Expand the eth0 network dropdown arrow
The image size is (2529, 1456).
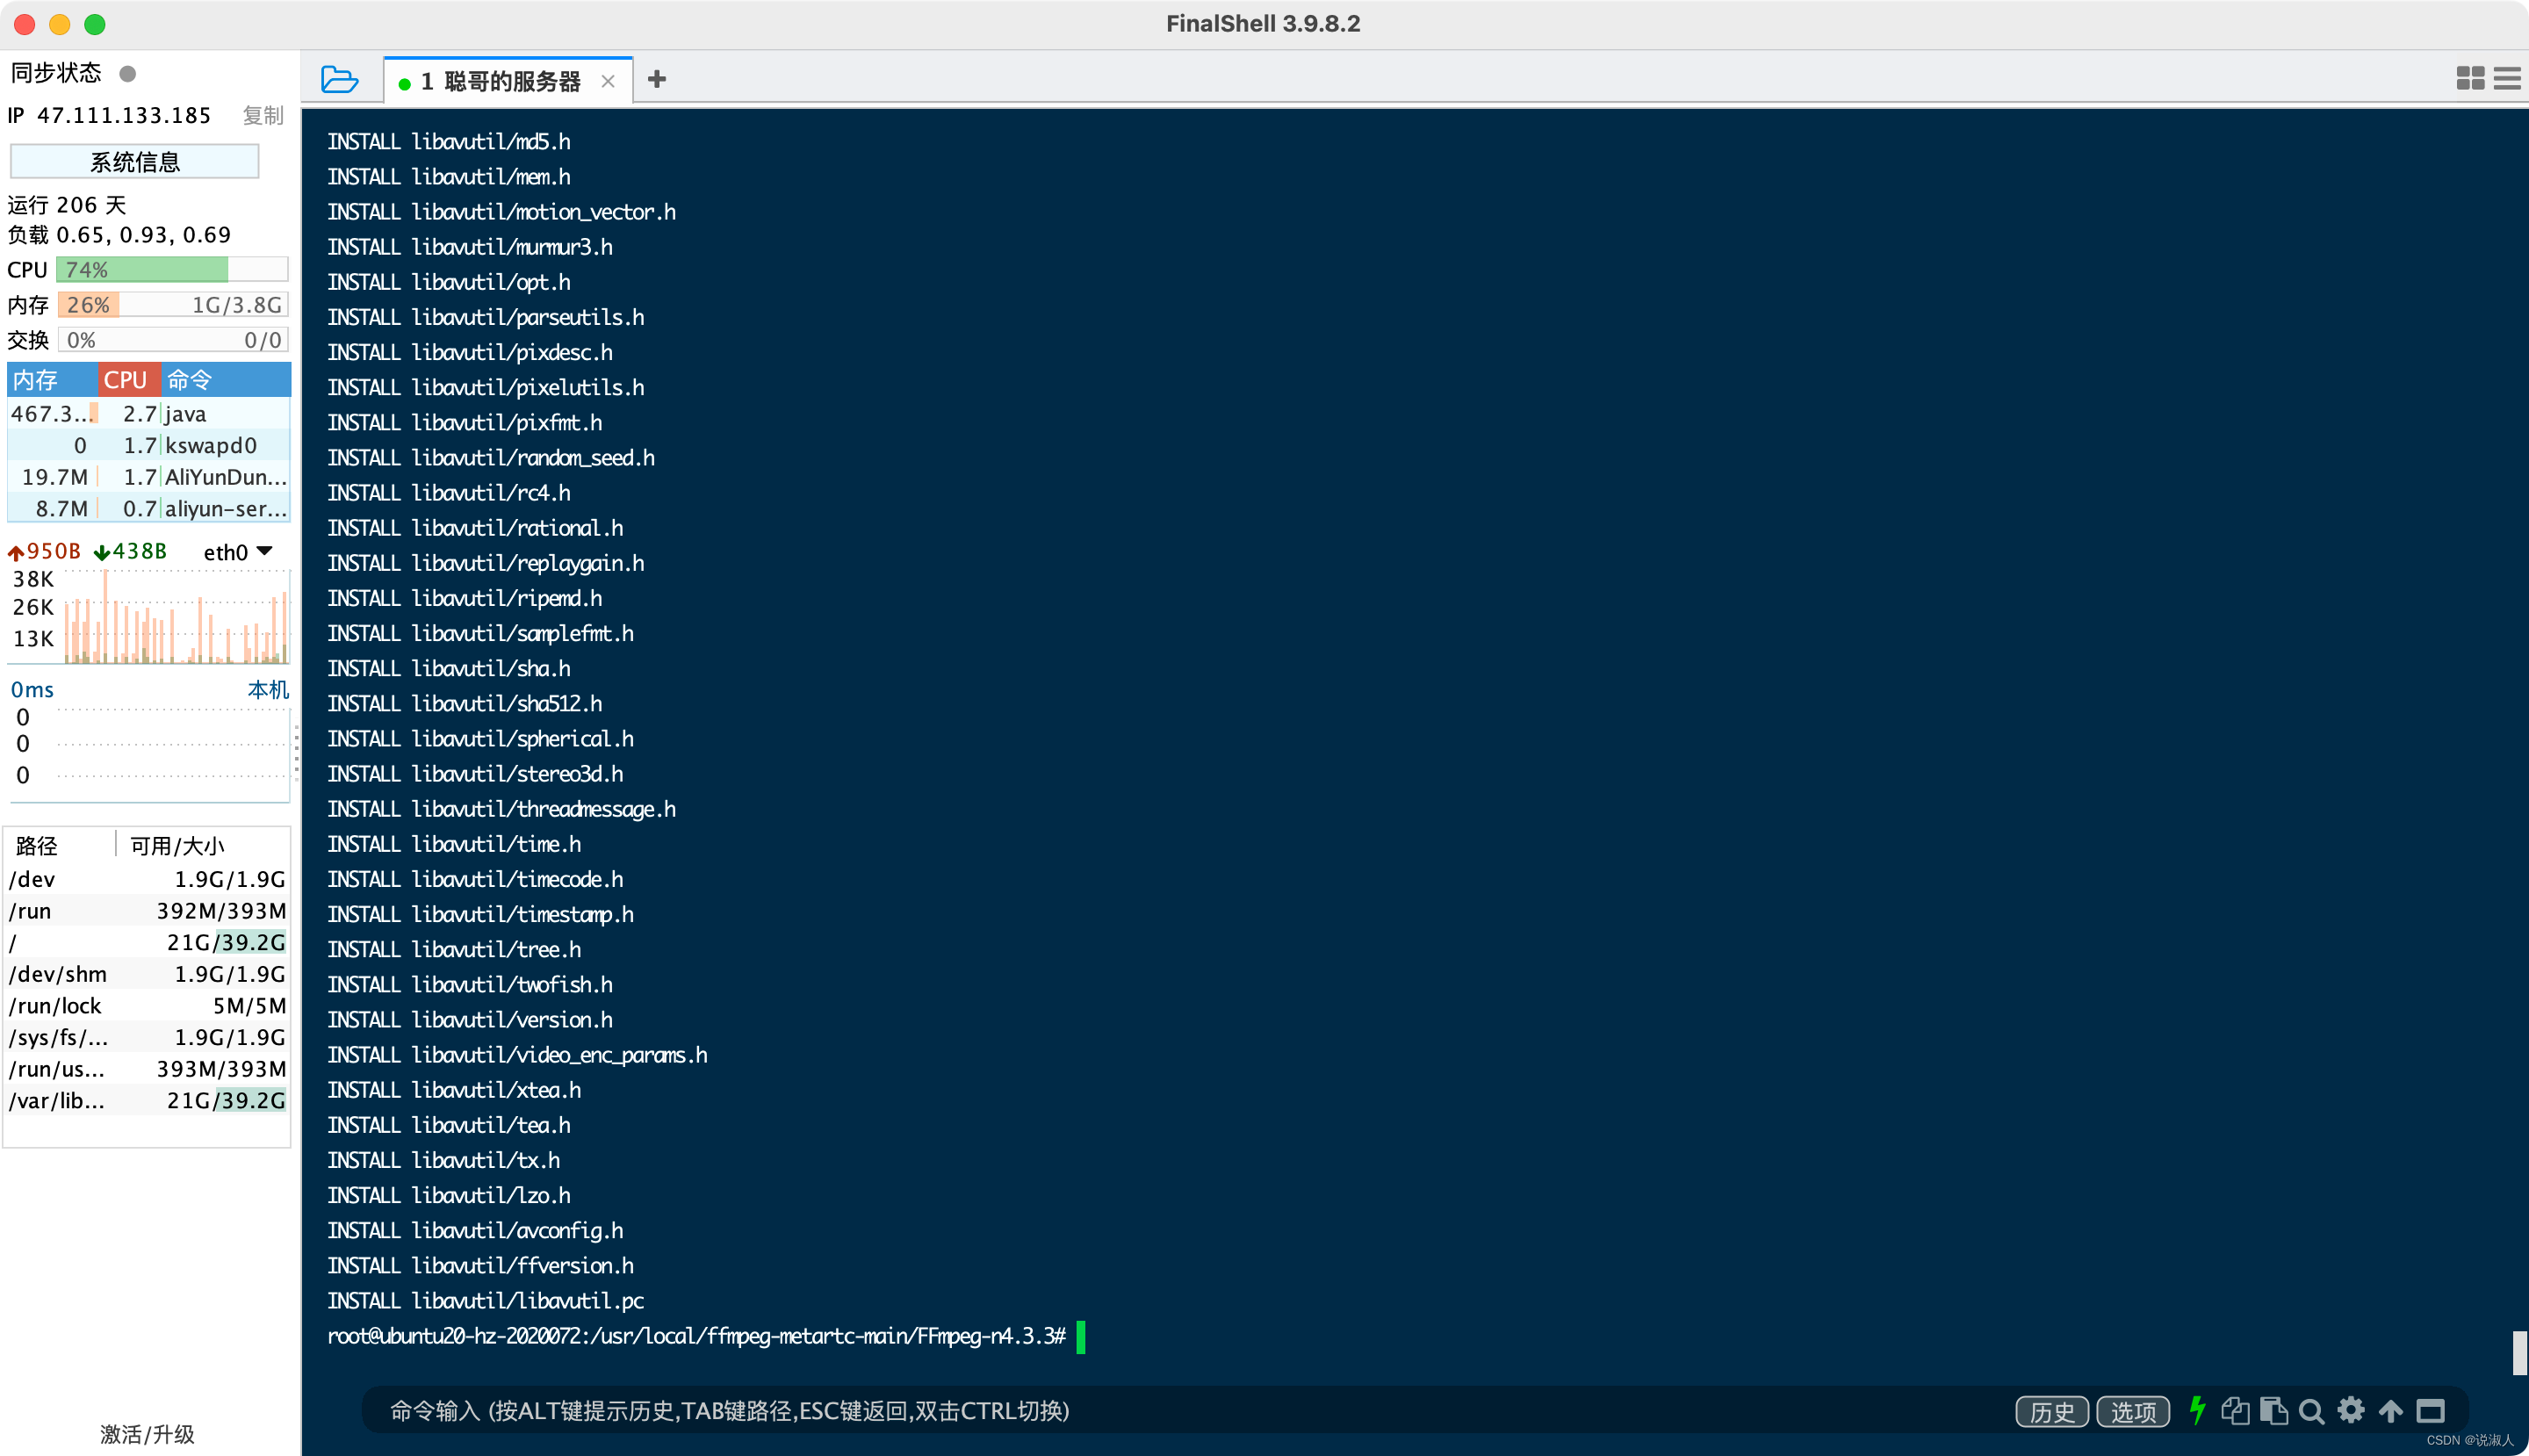270,552
